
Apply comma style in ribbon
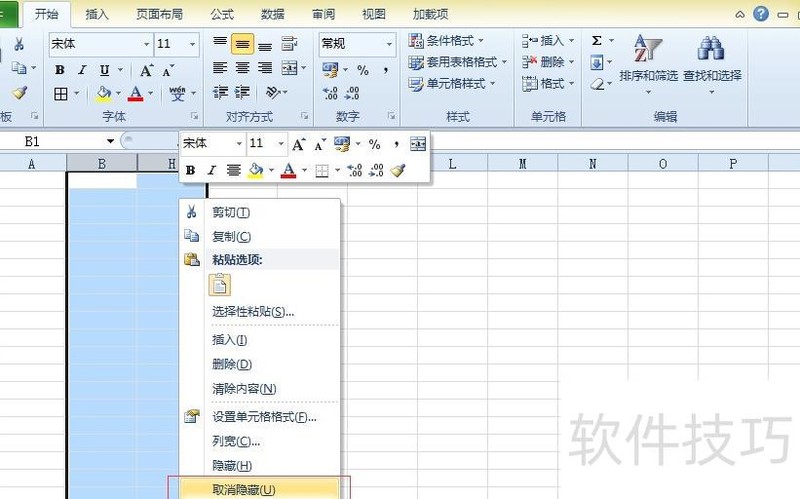coord(386,70)
